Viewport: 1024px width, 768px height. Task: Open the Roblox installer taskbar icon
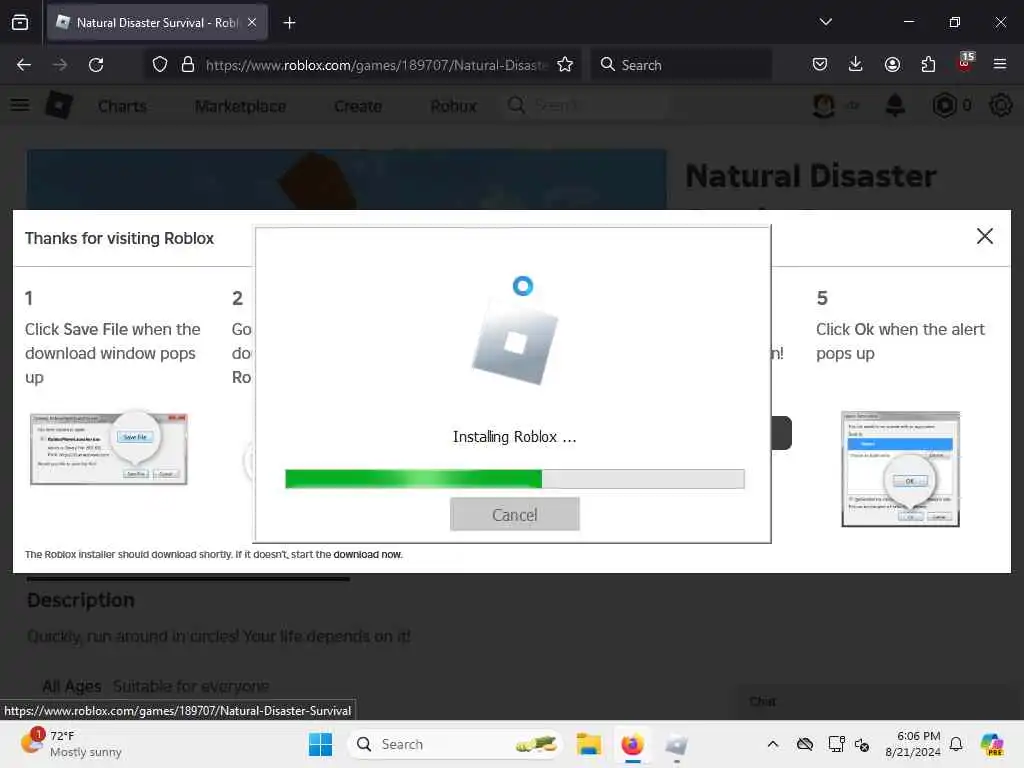pos(676,744)
